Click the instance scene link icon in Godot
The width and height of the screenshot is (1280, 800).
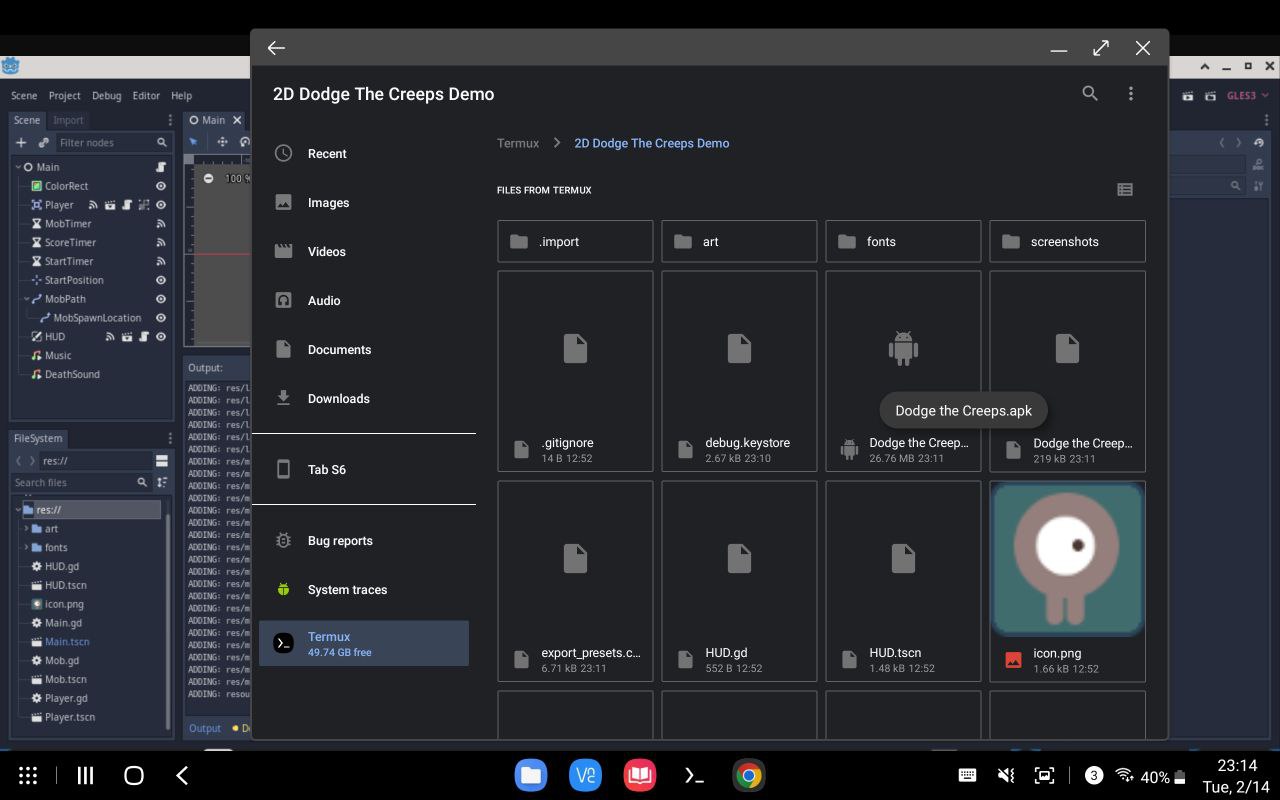[43, 143]
